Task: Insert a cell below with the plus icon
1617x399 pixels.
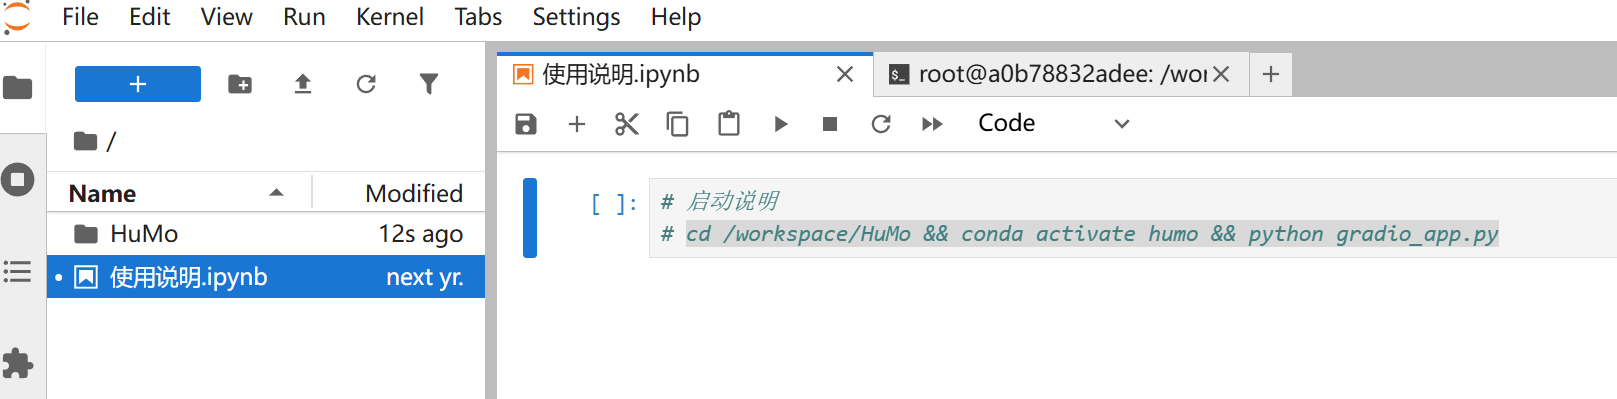Action: tap(577, 124)
